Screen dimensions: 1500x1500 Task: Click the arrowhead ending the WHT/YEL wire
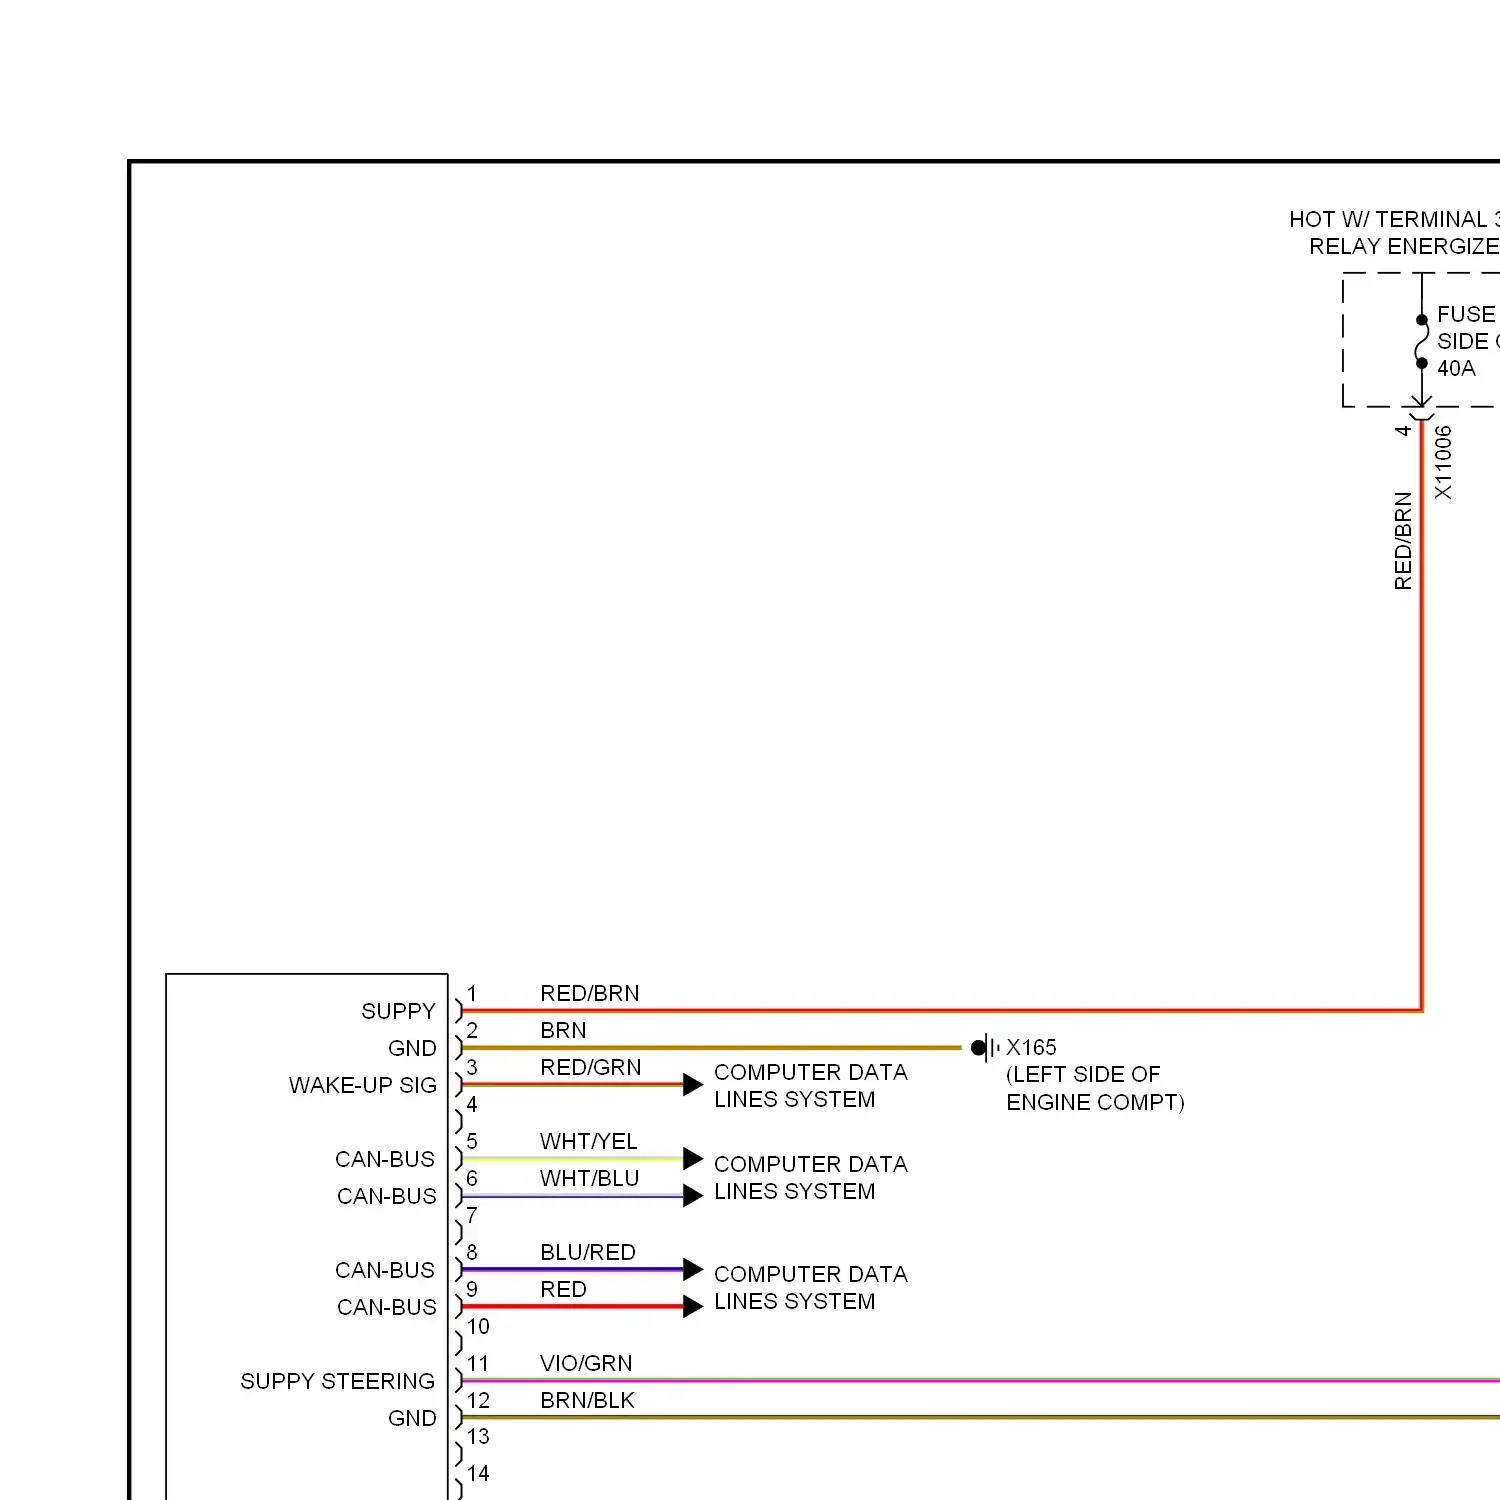[693, 1159]
